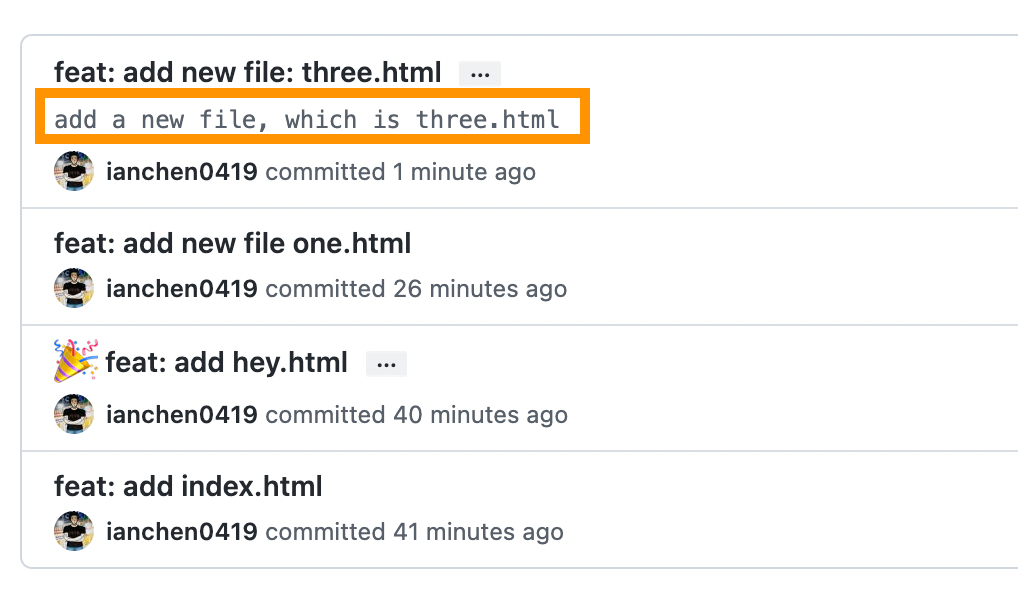
Task: Open ianchen0419 profile from hey.html commit
Action: [182, 415]
